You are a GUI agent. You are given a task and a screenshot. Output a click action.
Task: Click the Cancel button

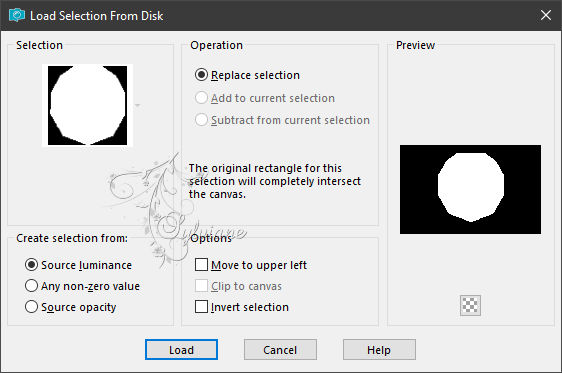coord(280,349)
